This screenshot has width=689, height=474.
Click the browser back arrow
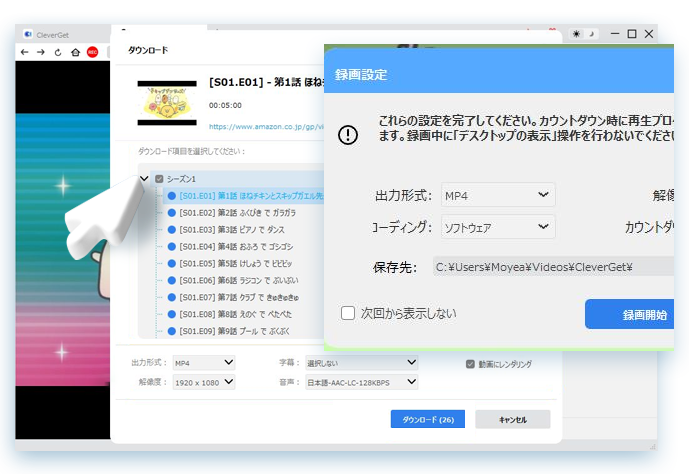[x=25, y=52]
